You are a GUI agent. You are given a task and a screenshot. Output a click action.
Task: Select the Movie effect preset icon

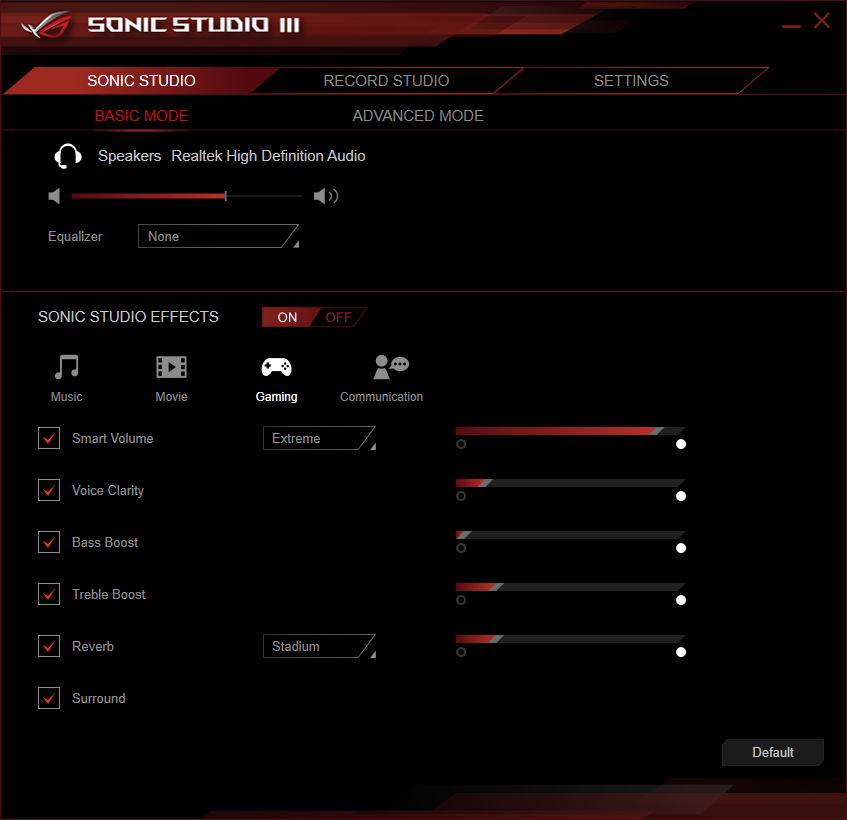click(171, 367)
